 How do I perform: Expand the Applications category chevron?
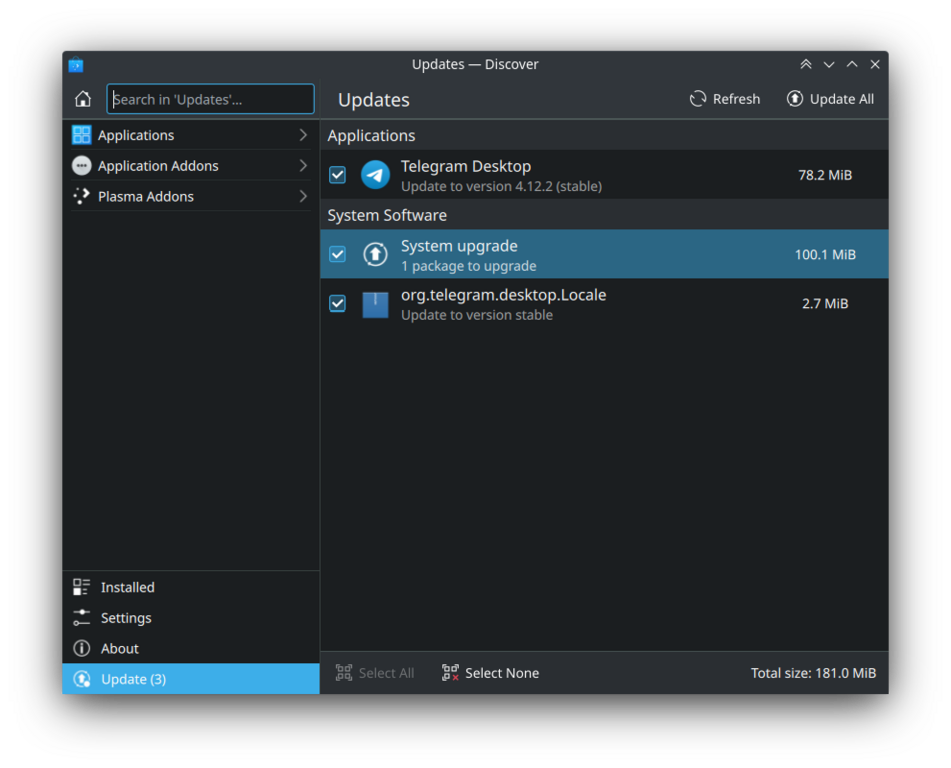303,135
